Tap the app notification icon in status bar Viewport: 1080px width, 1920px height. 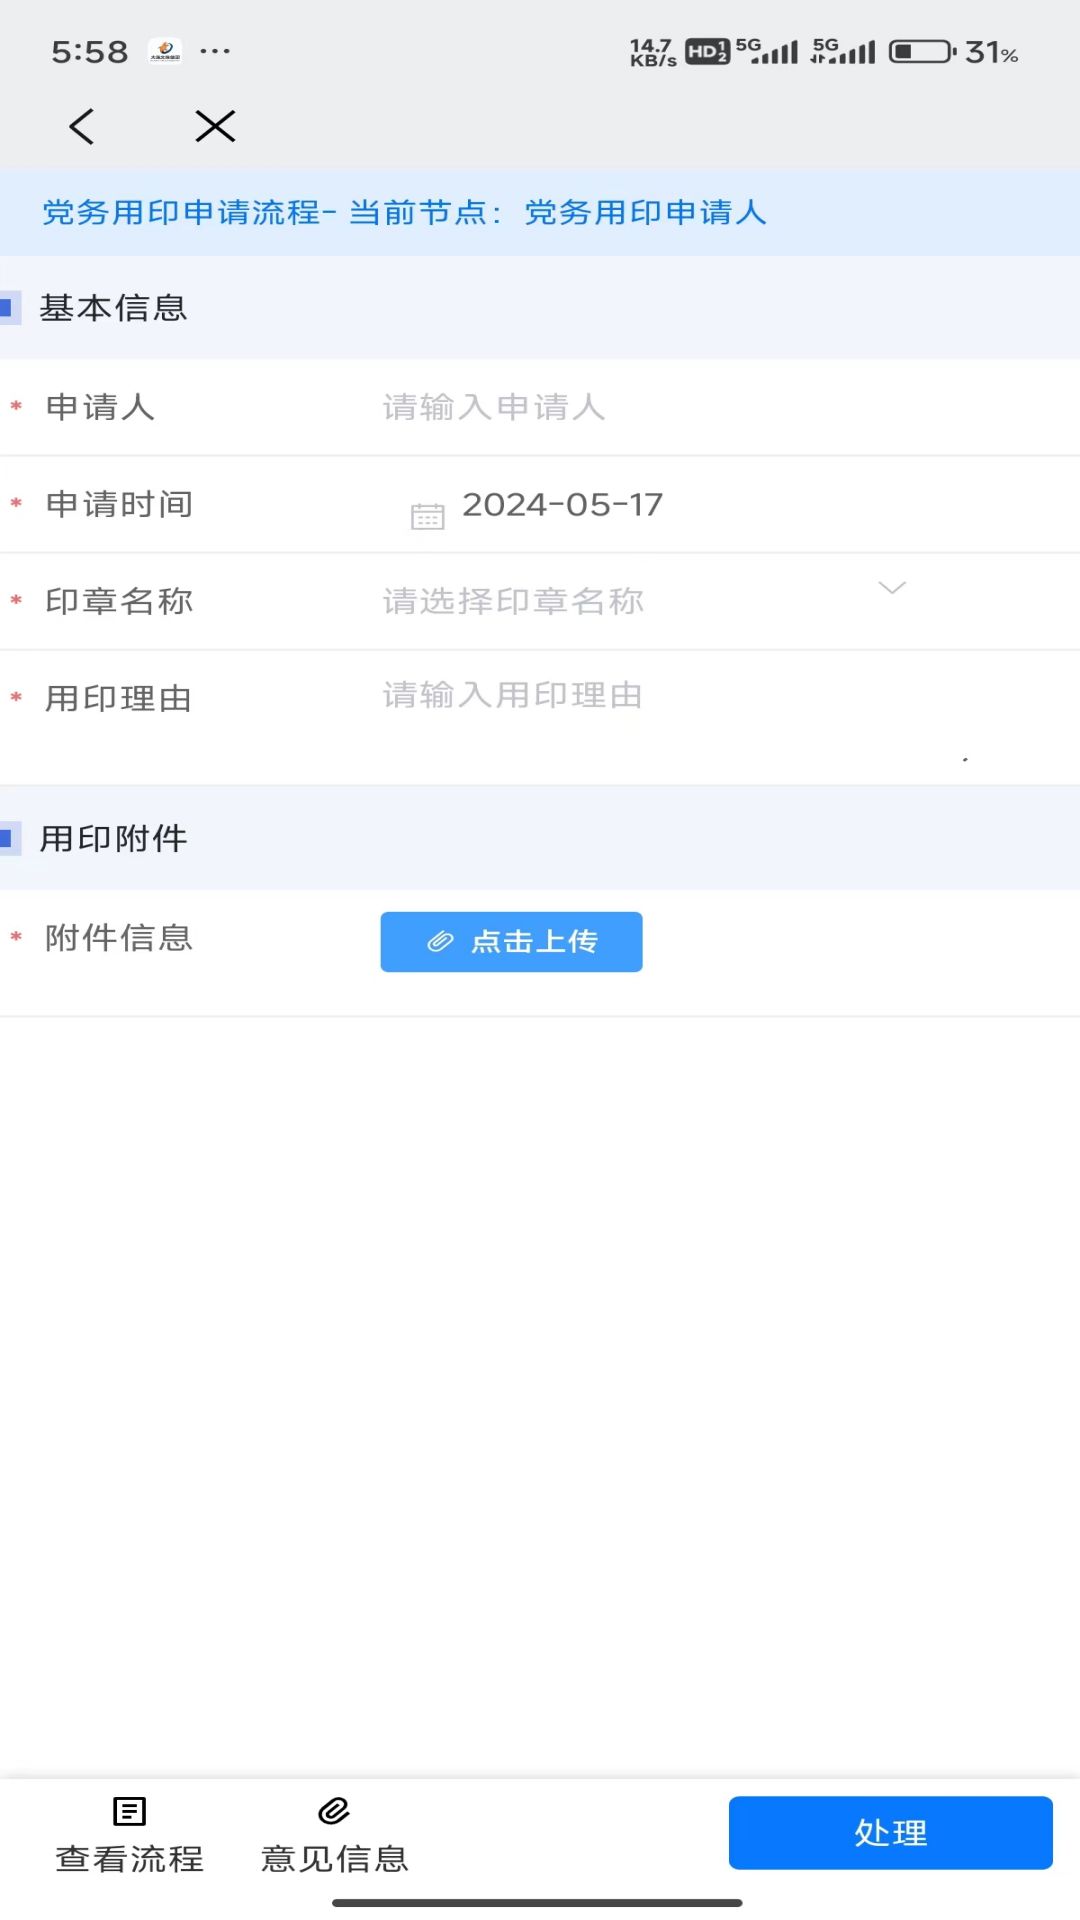click(x=165, y=51)
